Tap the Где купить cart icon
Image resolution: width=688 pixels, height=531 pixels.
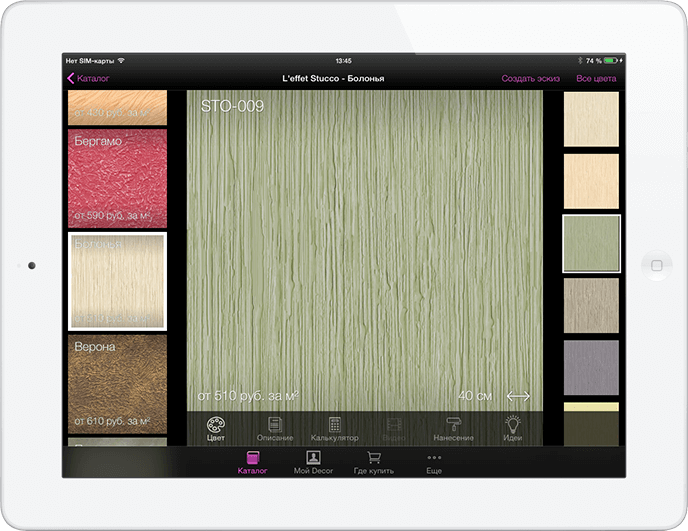click(x=374, y=462)
